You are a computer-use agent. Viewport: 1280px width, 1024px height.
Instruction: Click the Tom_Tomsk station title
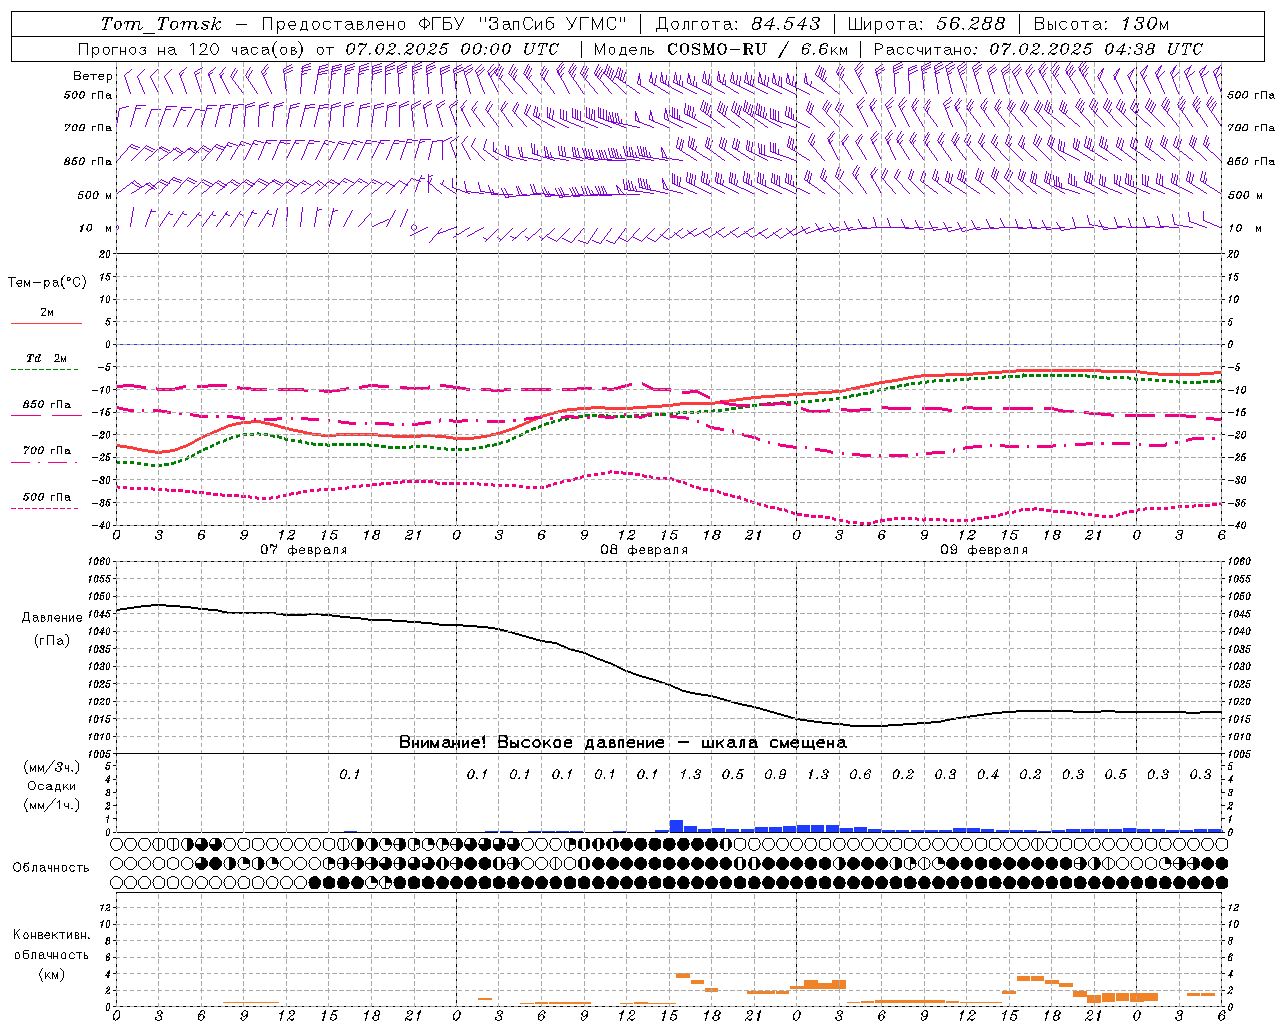161,24
